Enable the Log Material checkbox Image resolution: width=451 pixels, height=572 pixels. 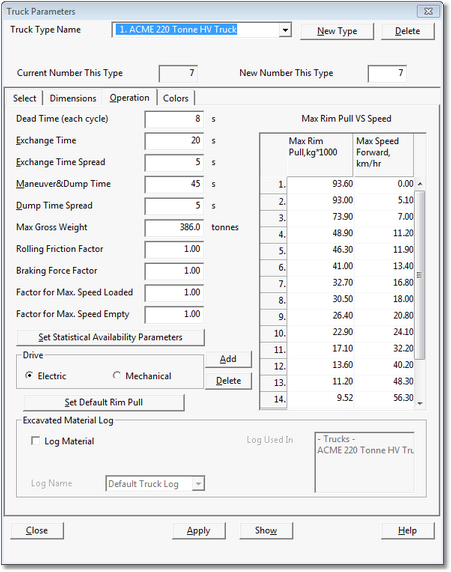click(36, 441)
